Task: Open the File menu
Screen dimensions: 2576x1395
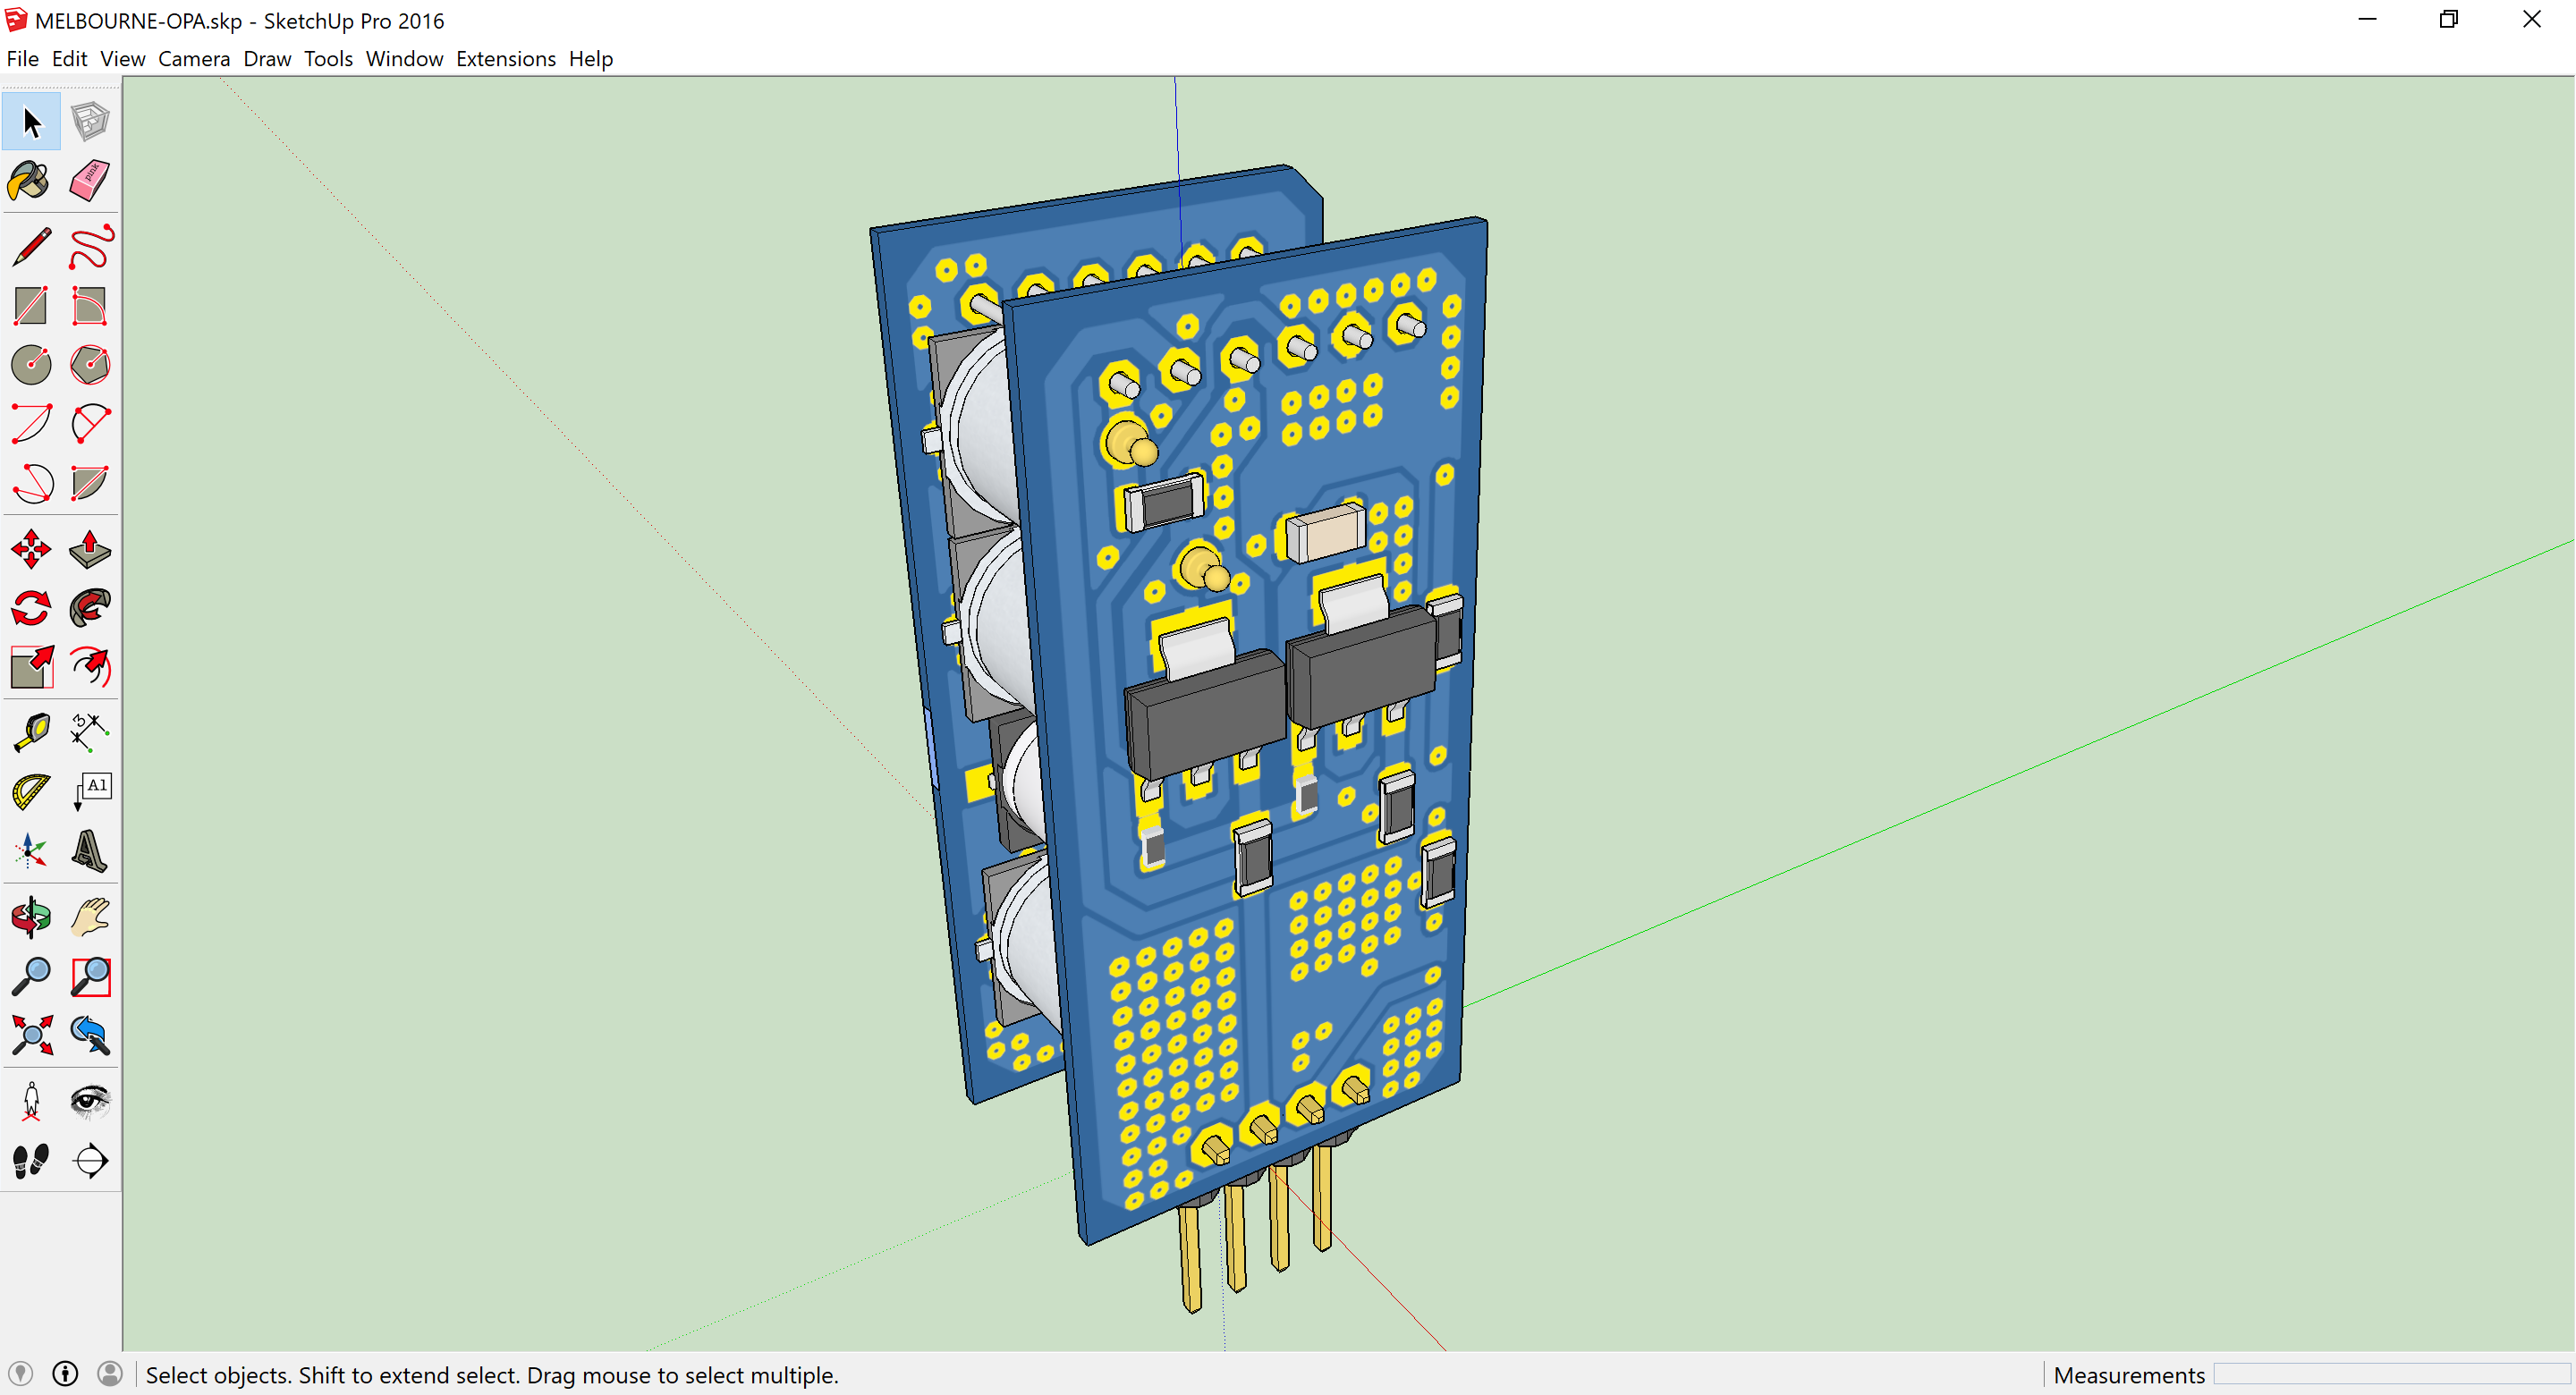Action: point(22,59)
